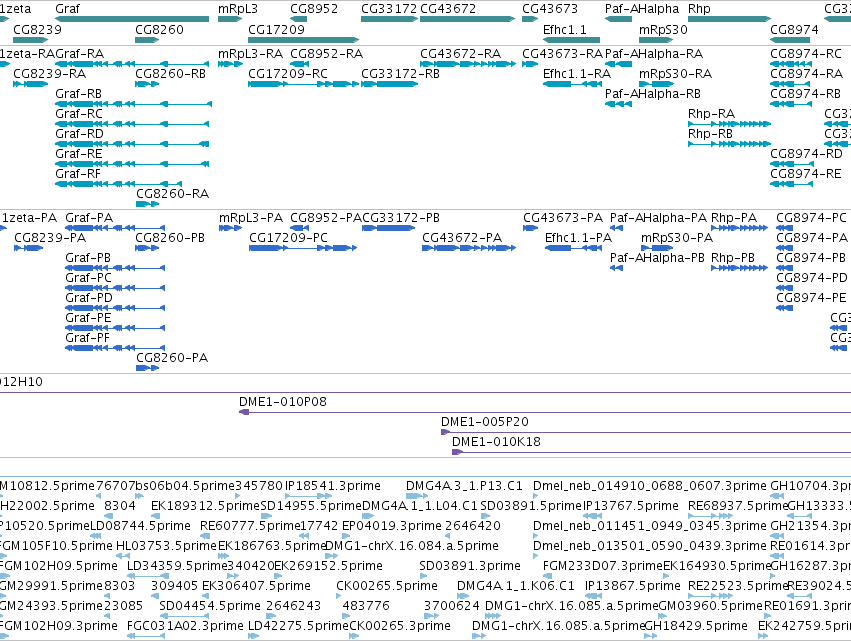The width and height of the screenshot is (851, 641).
Task: Select BAC clone DME1-010P08 label
Action: 283,402
